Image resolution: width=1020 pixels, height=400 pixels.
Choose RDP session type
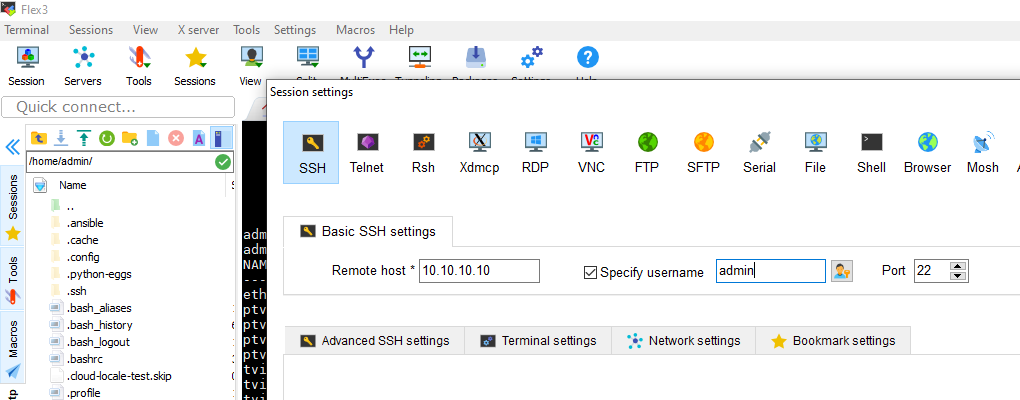click(535, 152)
